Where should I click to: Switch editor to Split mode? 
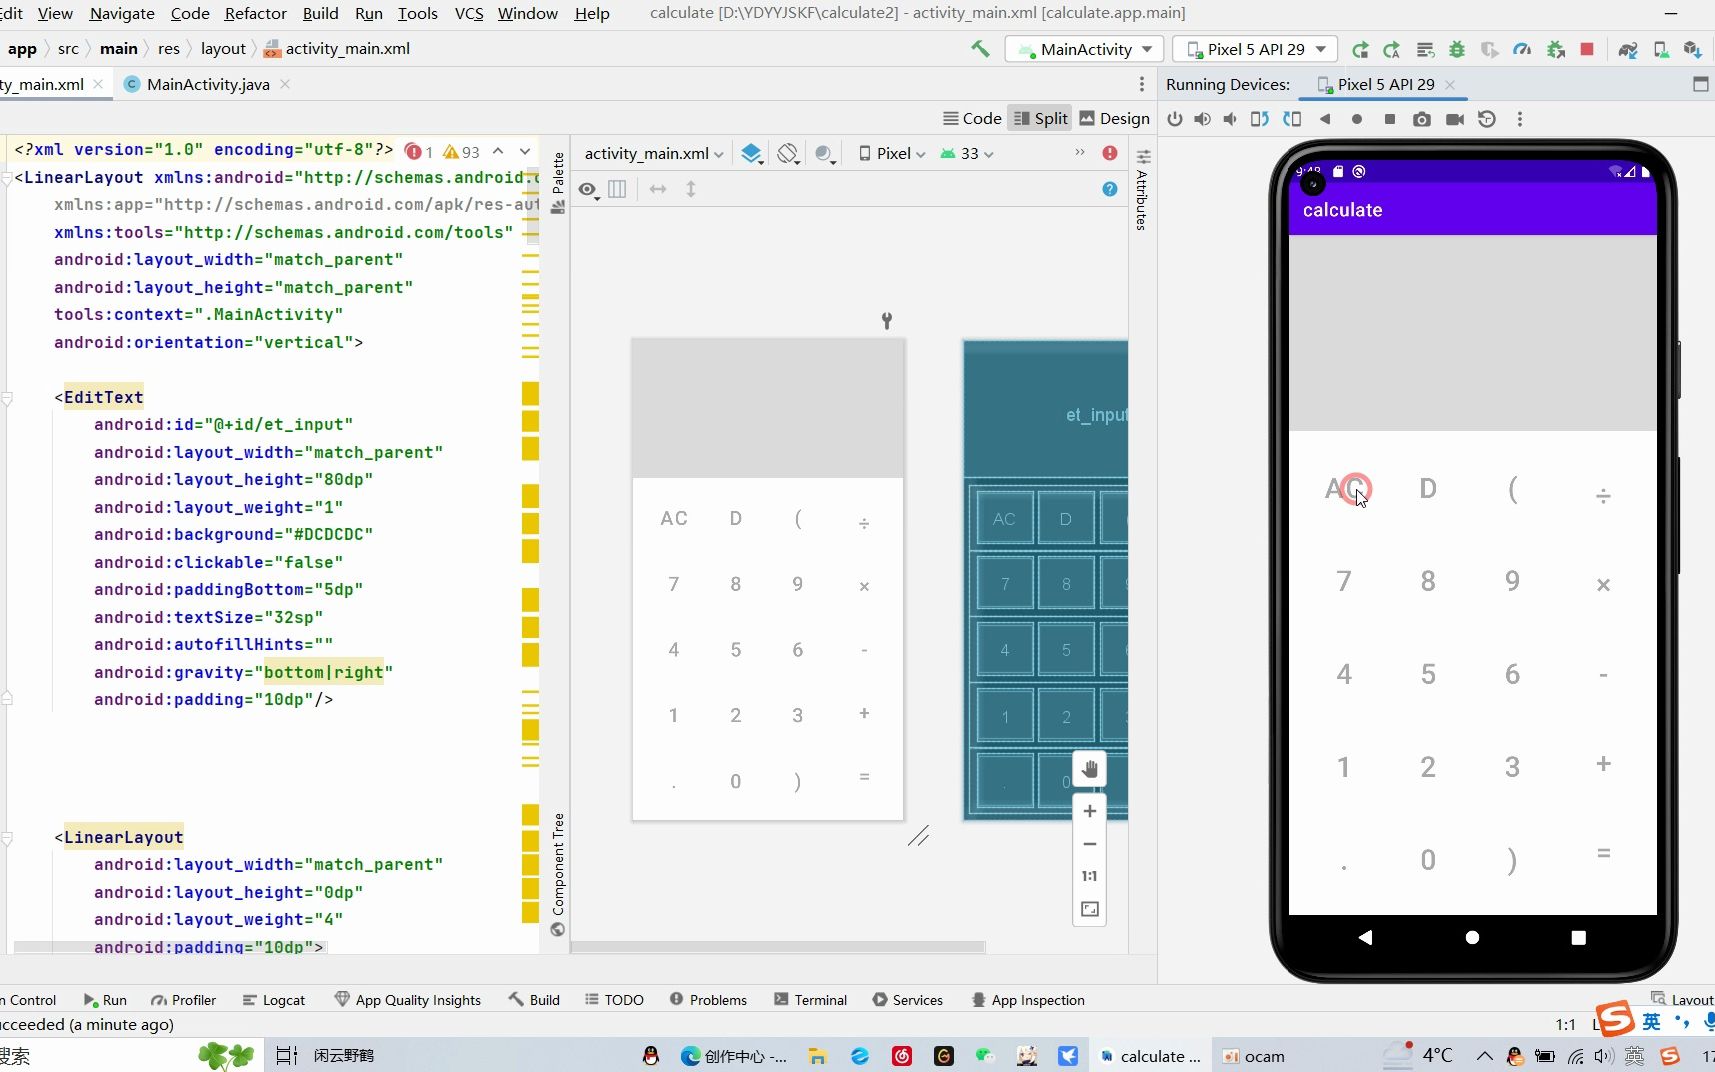[x=1040, y=118]
